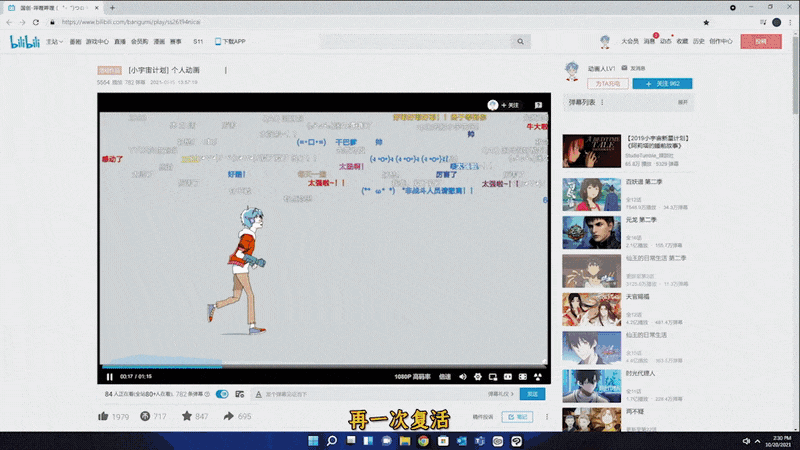Click in-player feedback icon top right
This screenshot has width=800, height=450.
(538, 105)
